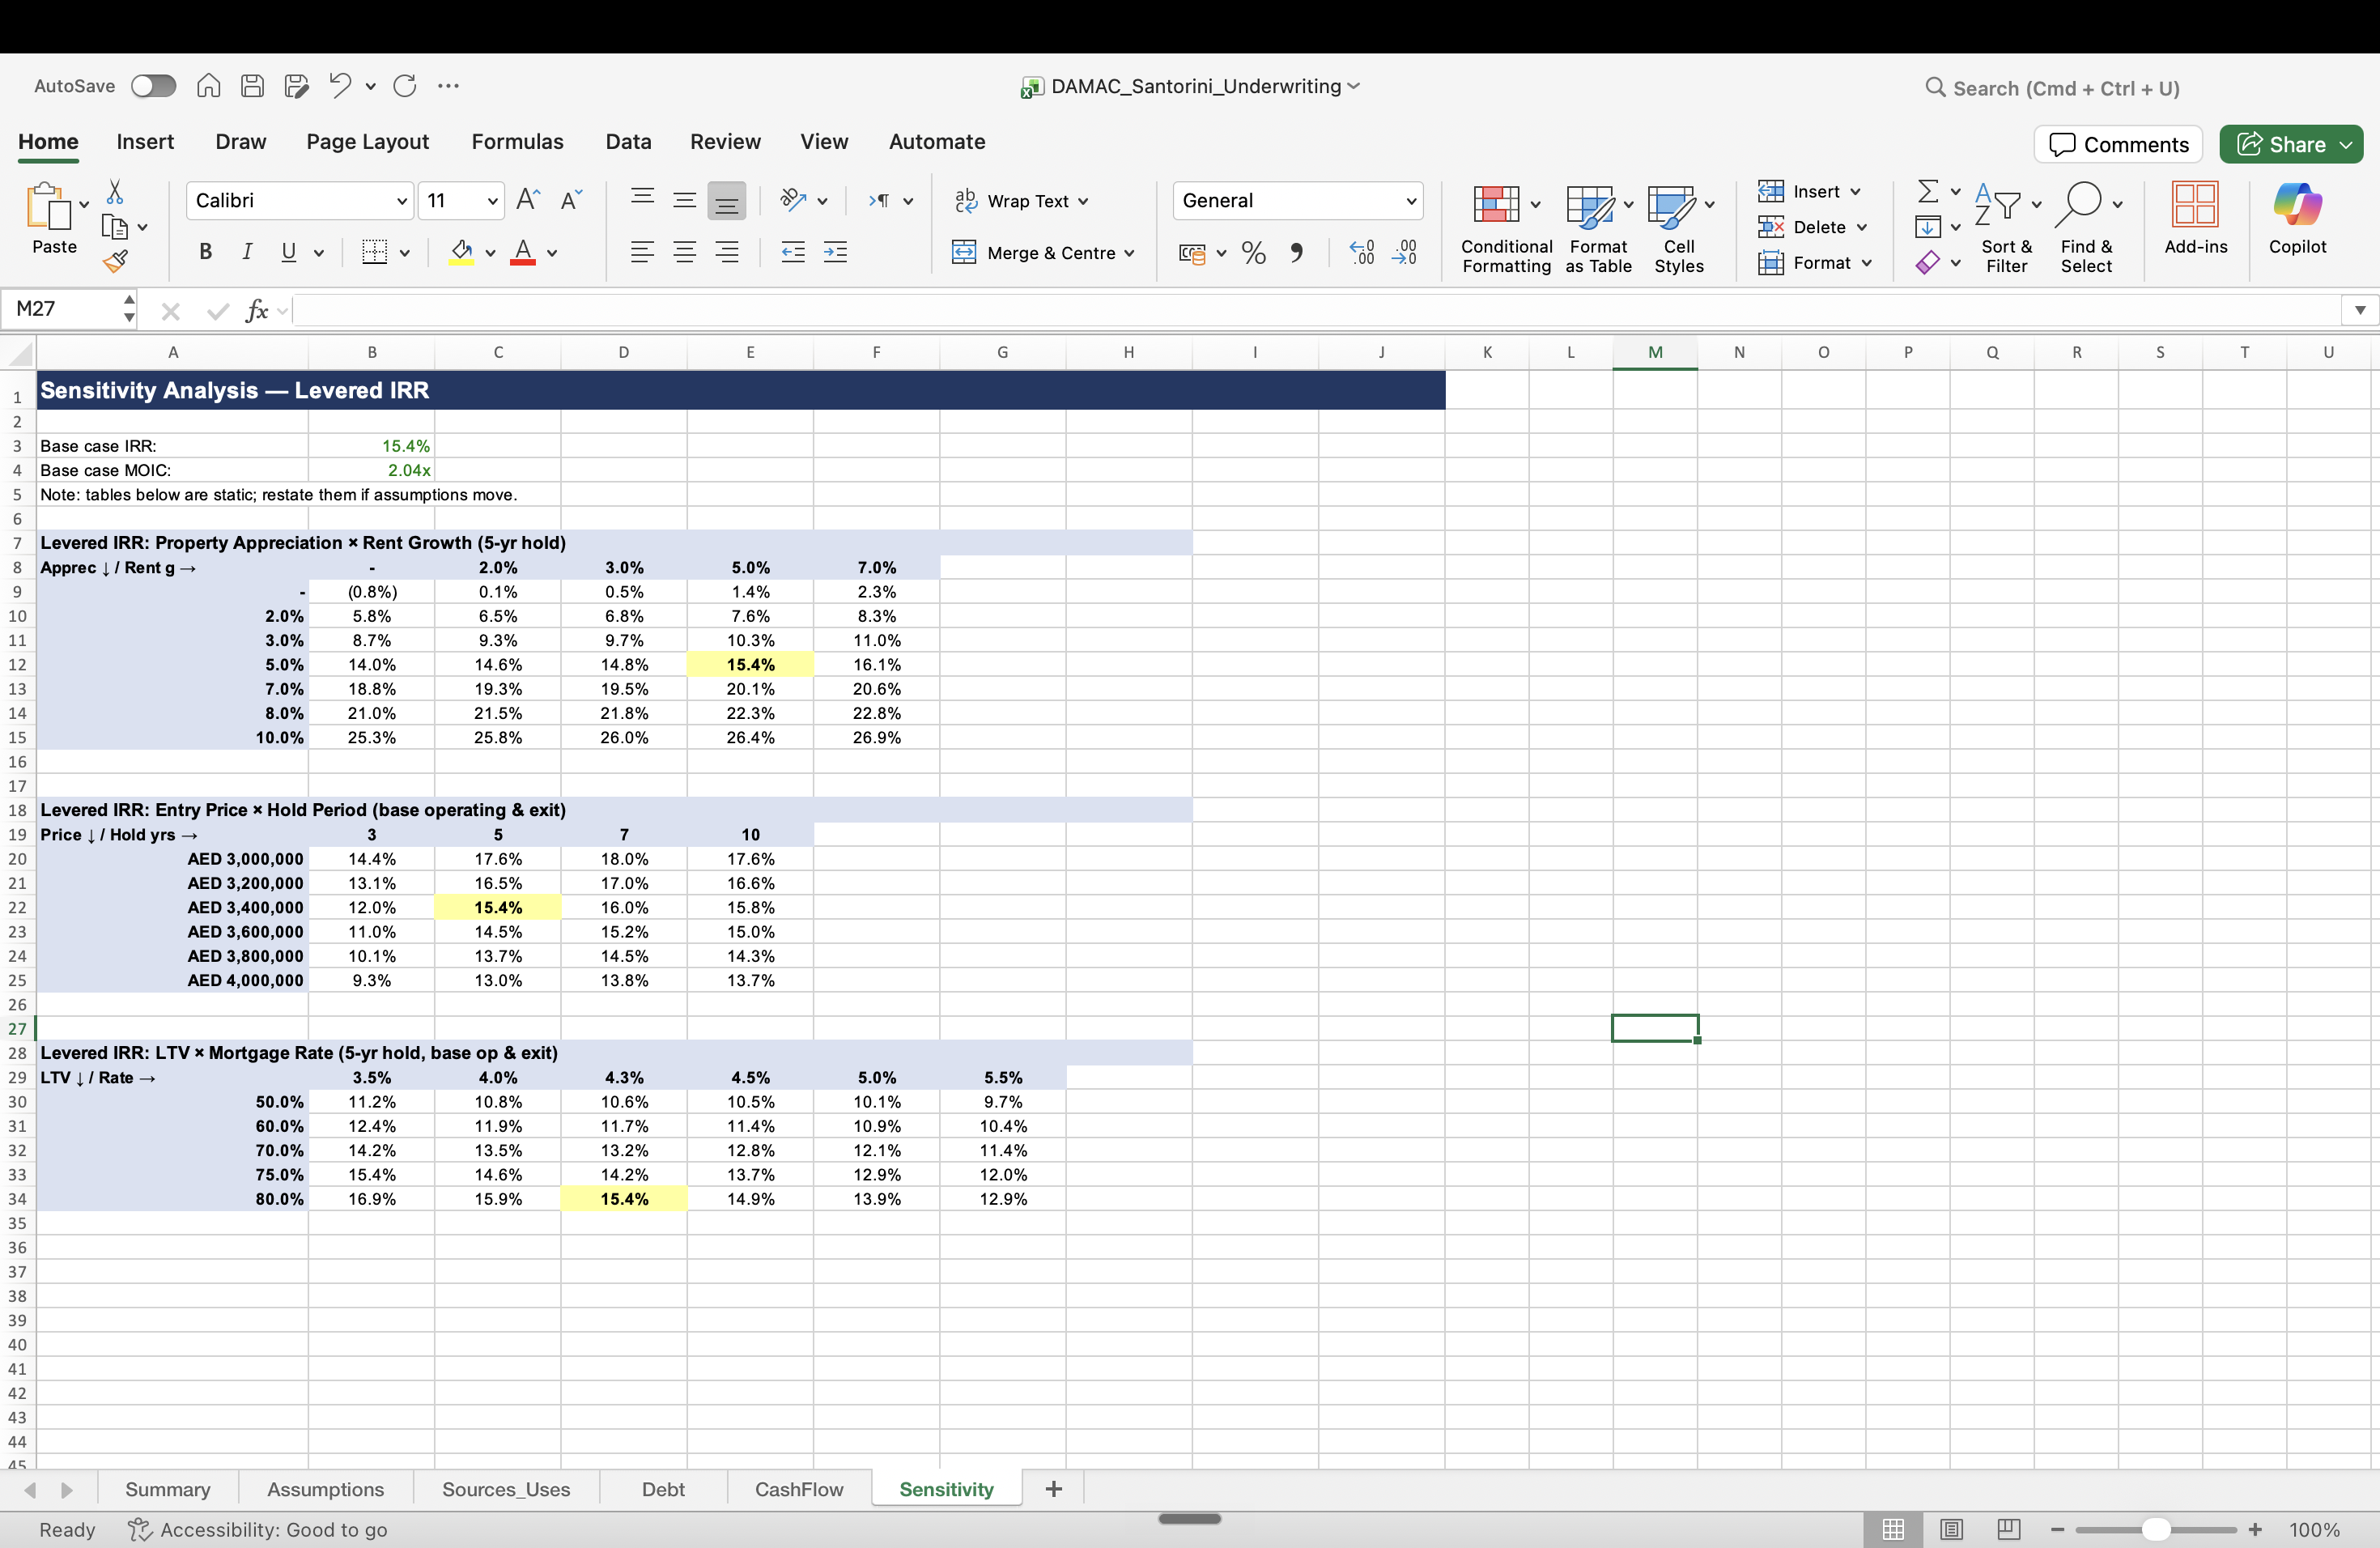Open the more commands ellipsis
Screen dimensions: 2380x1548
448,86
